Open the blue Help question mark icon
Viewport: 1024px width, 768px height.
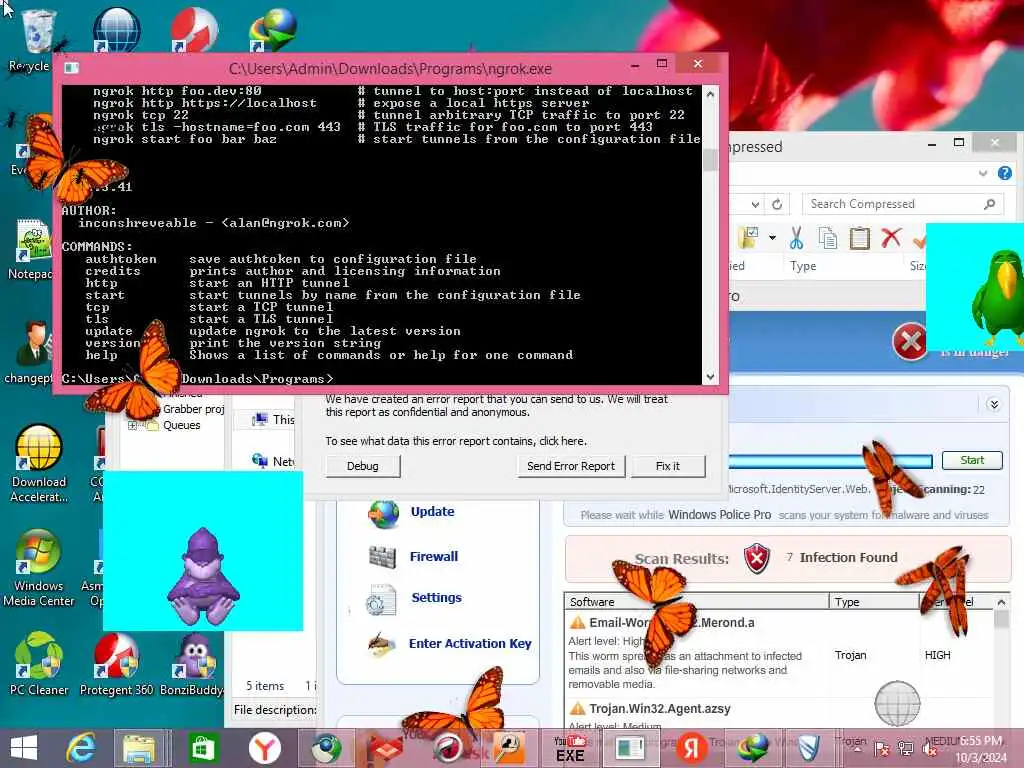pos(1004,173)
